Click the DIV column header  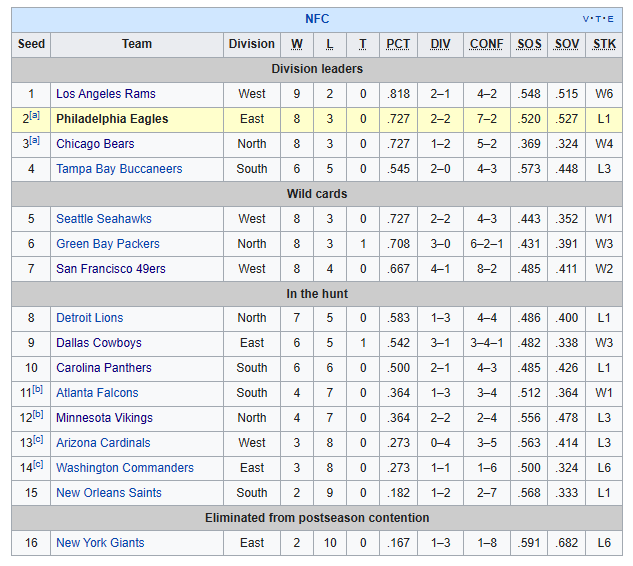click(x=440, y=44)
